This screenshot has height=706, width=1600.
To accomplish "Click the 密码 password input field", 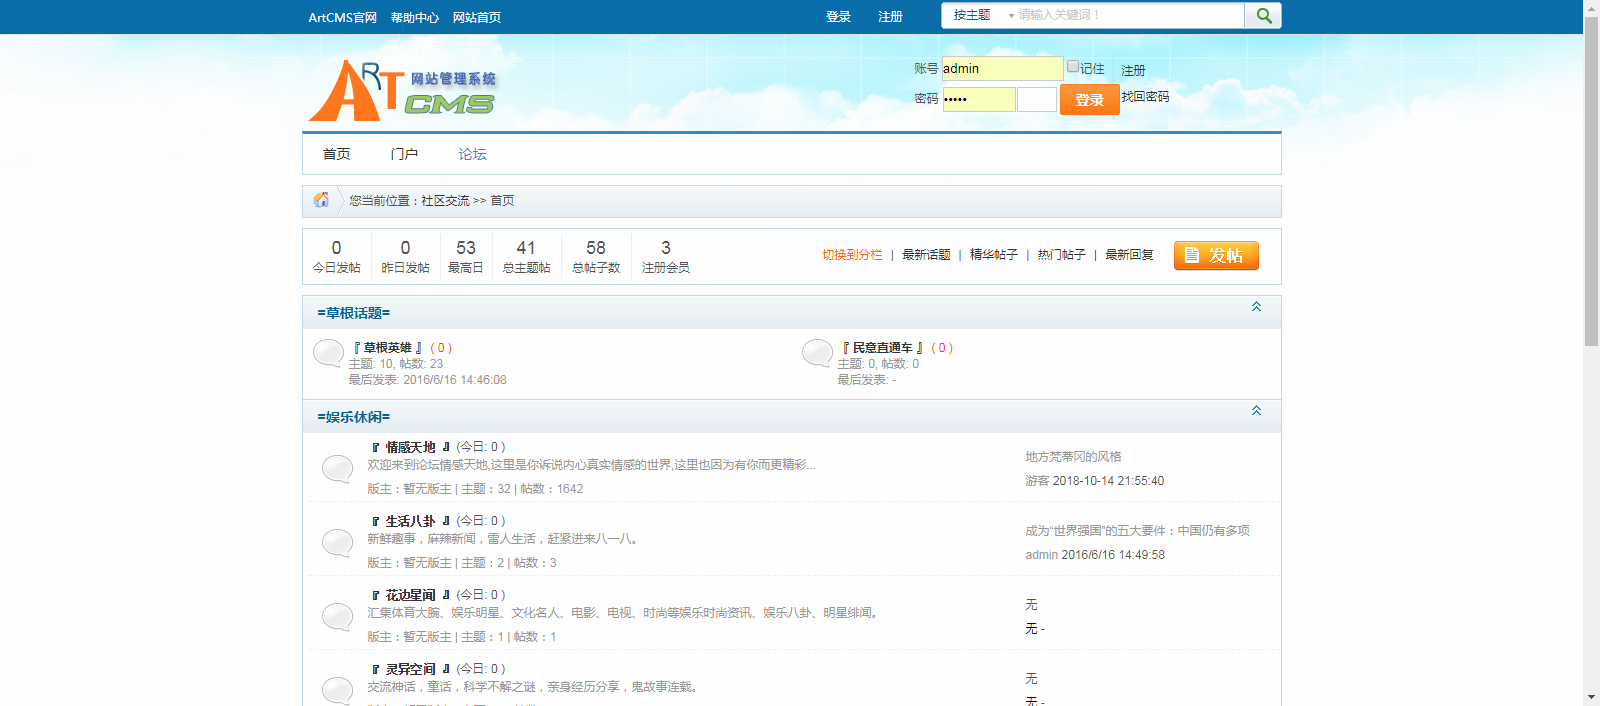I will pyautogui.click(x=979, y=99).
